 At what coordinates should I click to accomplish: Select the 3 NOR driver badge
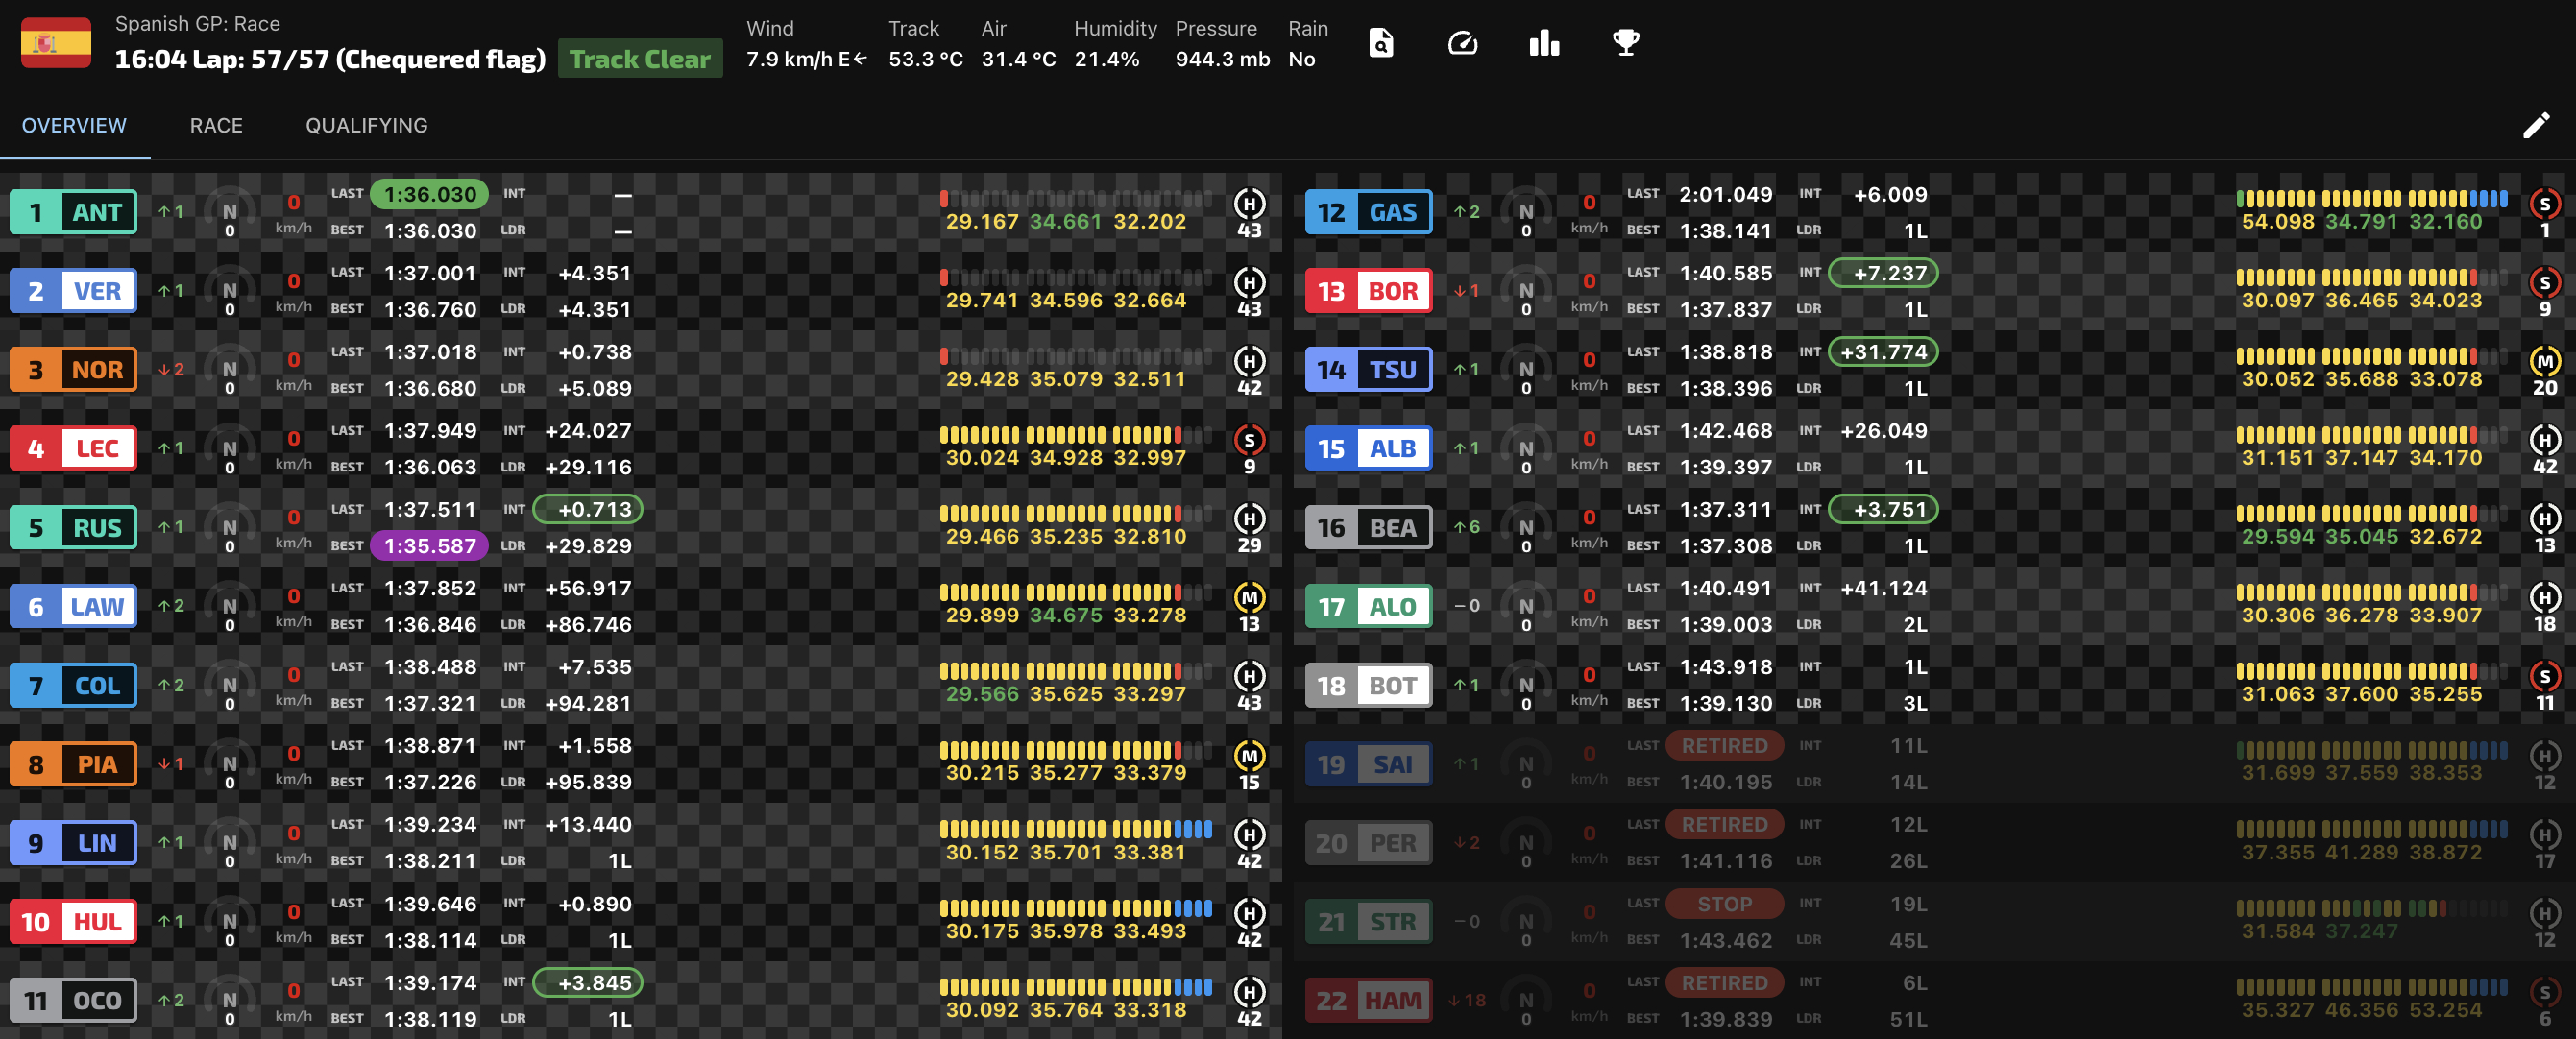coord(73,370)
